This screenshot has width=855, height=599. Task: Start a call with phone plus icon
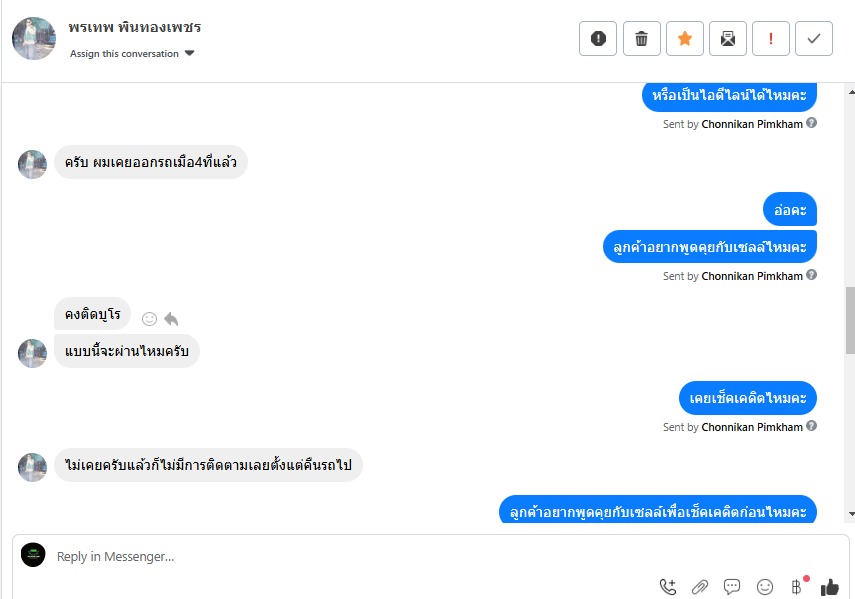pos(668,586)
